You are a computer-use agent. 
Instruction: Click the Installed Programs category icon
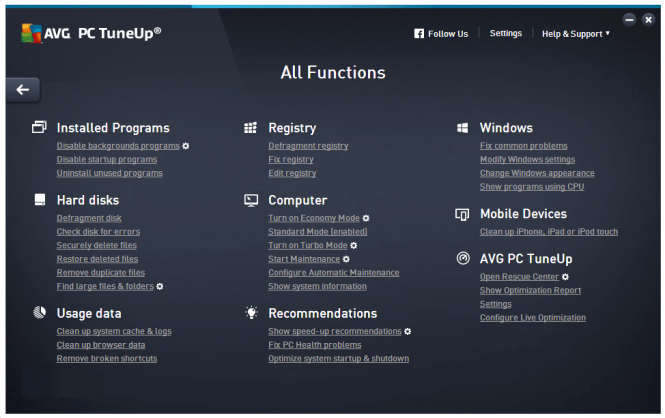tap(39, 127)
